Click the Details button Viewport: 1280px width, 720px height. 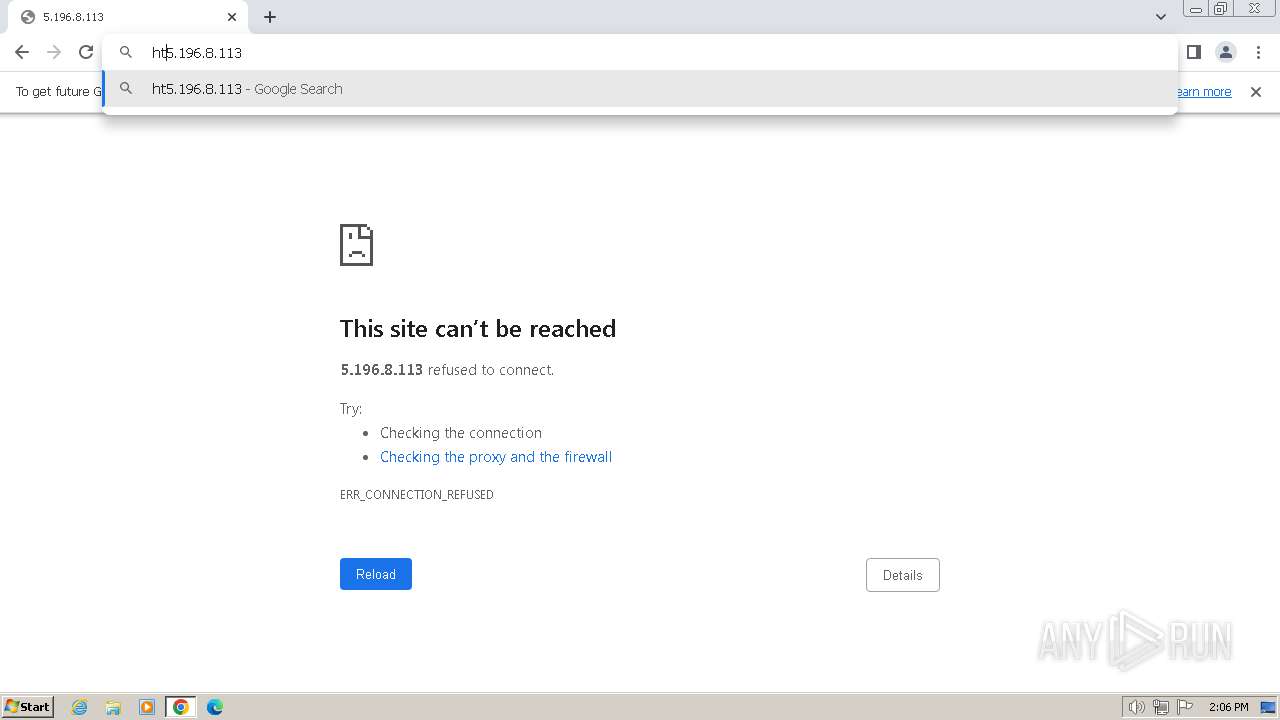902,575
